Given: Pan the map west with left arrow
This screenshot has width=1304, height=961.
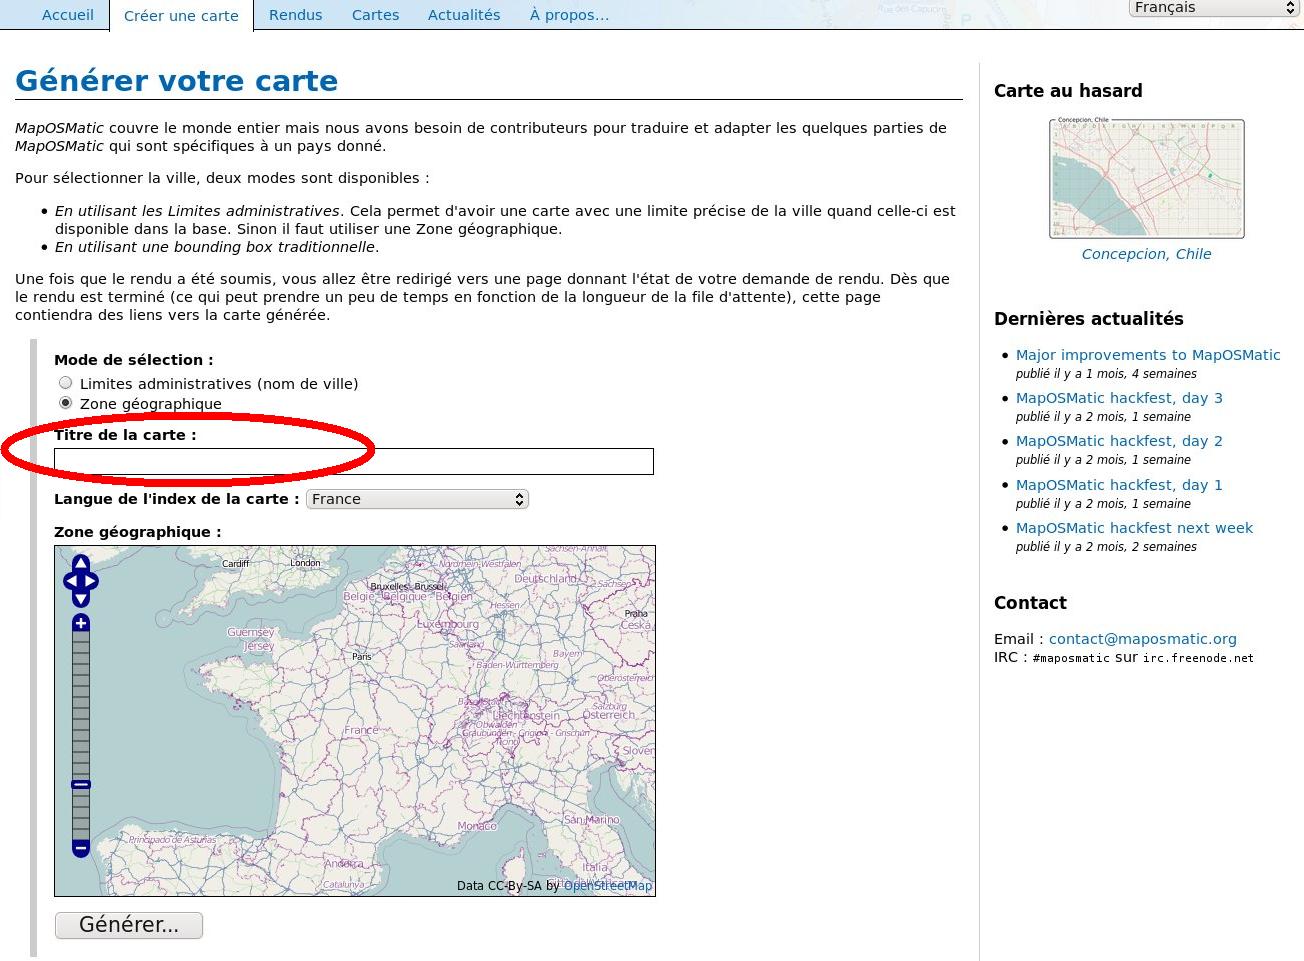Looking at the screenshot, I should [70, 581].
